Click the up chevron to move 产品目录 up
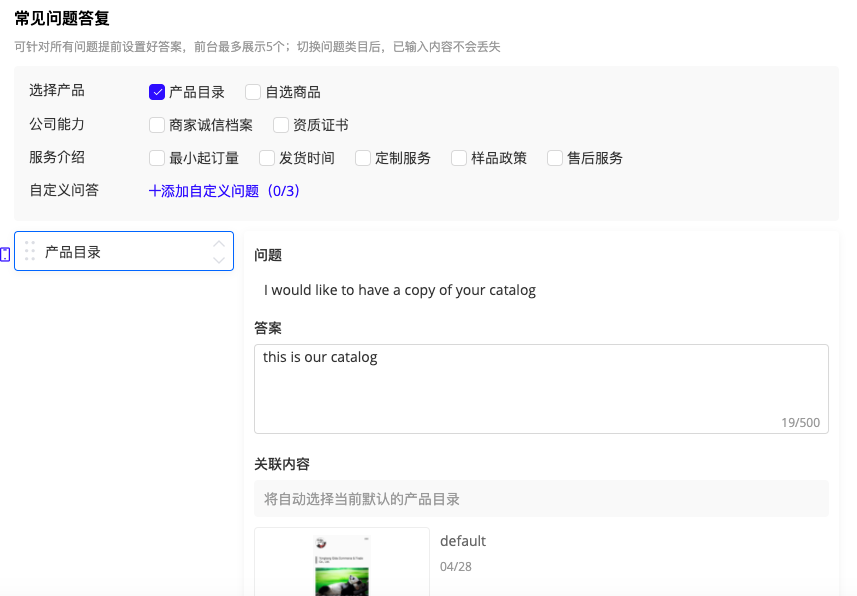 (x=219, y=244)
